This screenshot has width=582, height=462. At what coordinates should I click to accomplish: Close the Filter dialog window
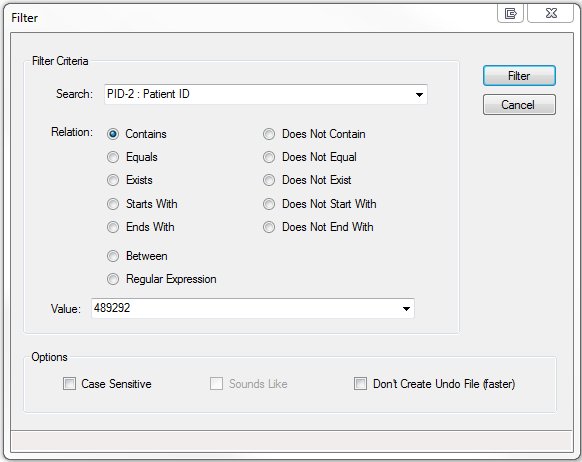tap(551, 13)
